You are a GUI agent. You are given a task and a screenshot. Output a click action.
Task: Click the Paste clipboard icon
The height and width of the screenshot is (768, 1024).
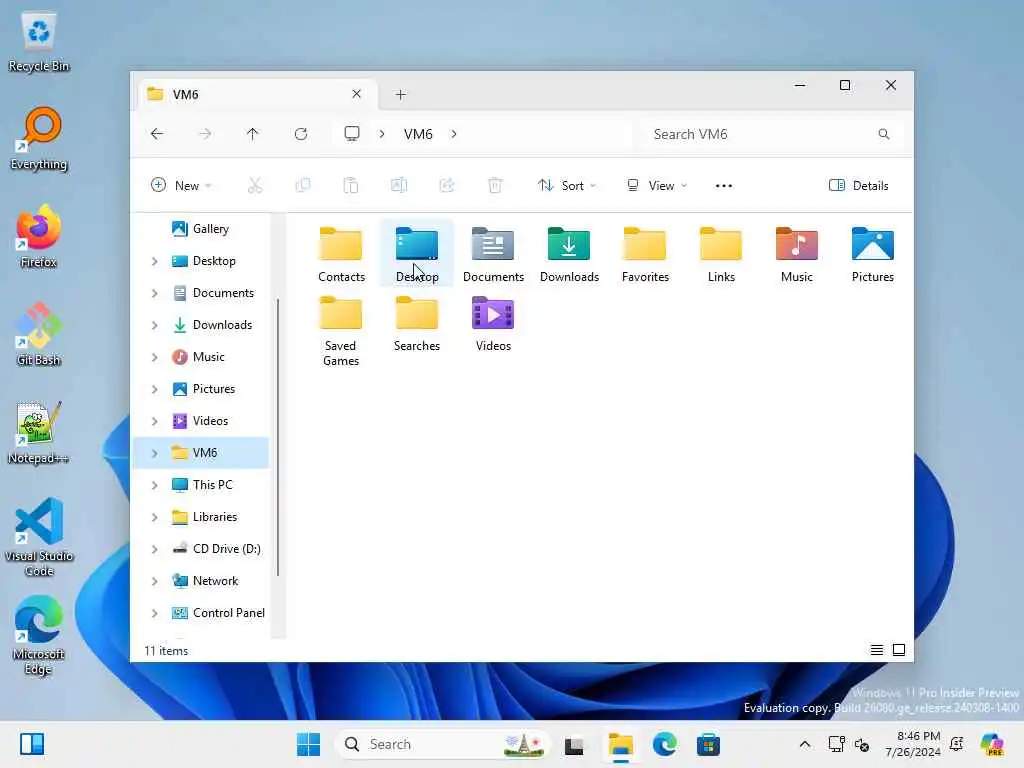tap(351, 185)
